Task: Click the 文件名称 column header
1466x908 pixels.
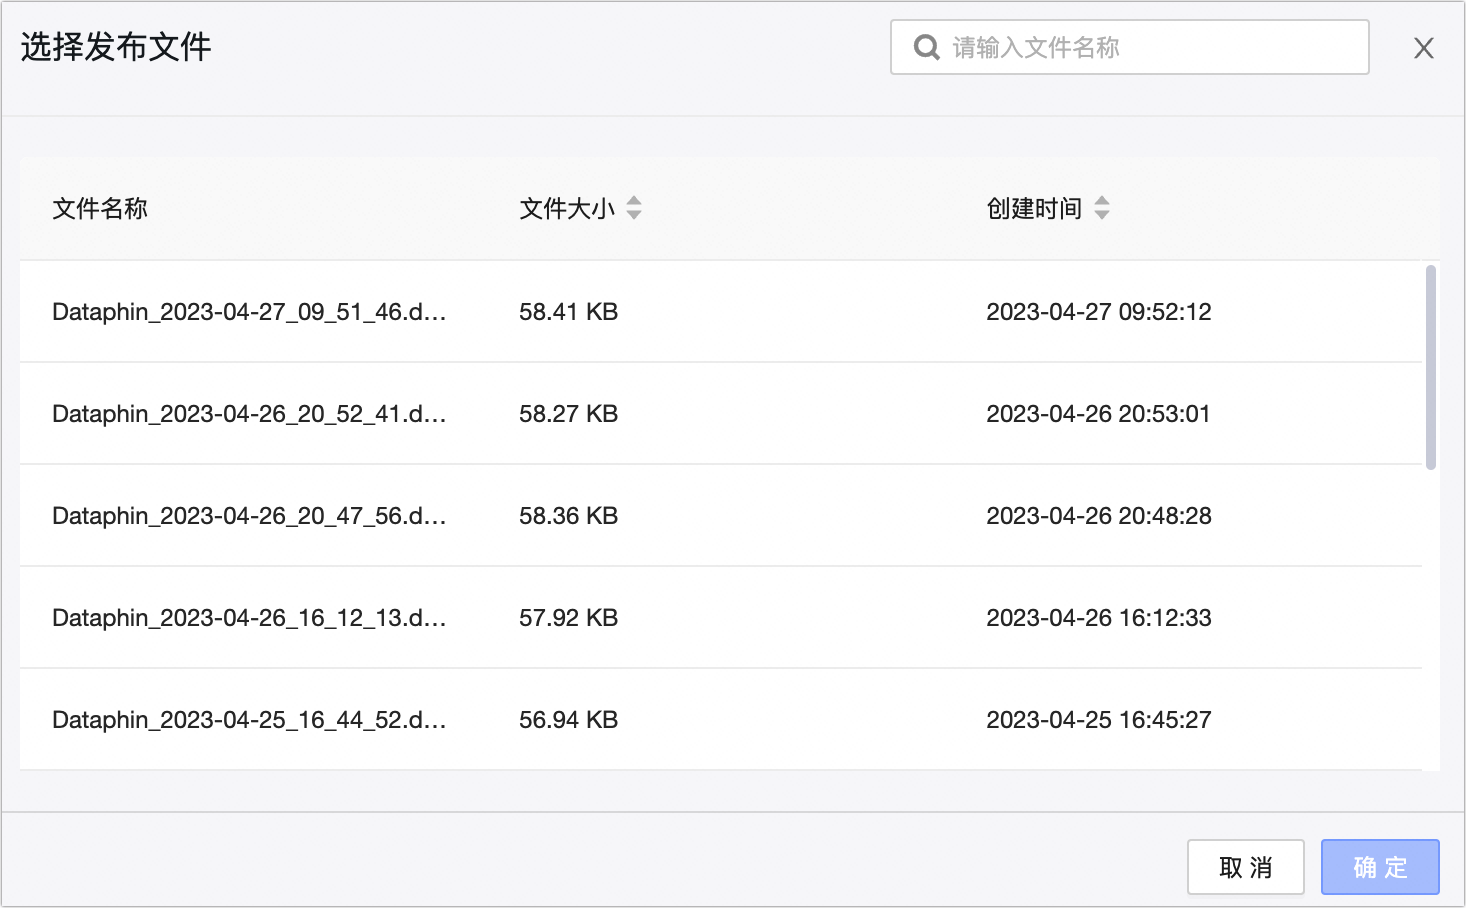Action: pyautogui.click(x=100, y=208)
